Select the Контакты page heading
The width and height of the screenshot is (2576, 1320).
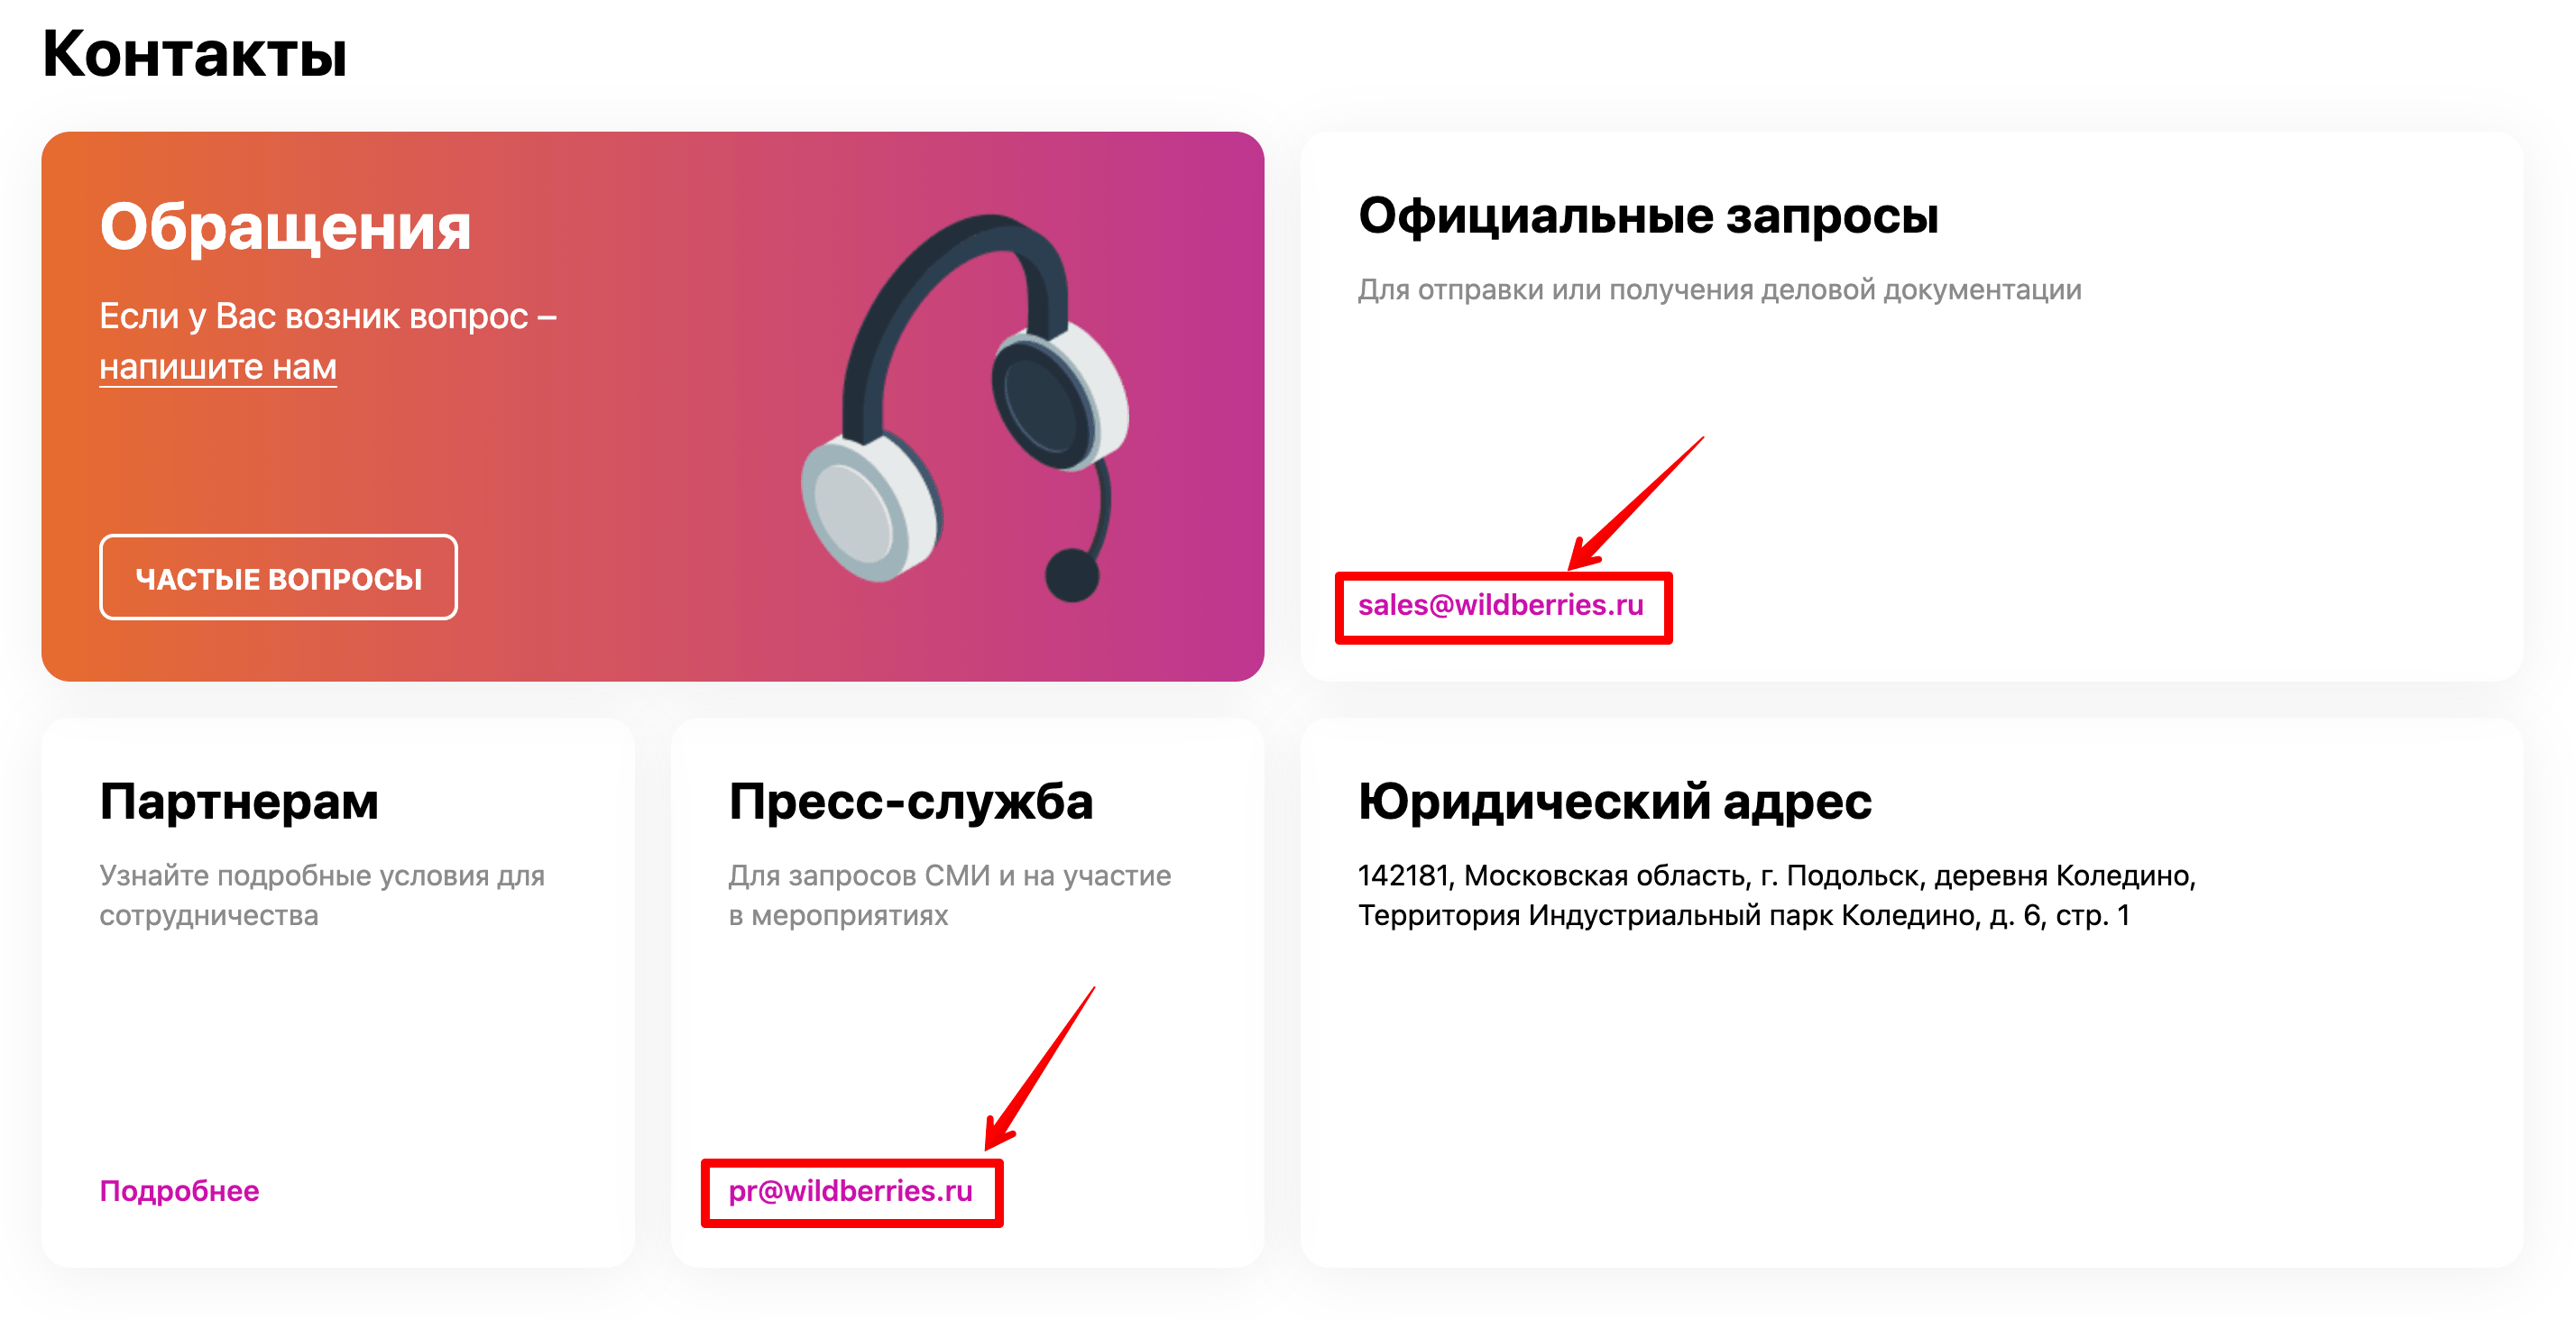195,53
